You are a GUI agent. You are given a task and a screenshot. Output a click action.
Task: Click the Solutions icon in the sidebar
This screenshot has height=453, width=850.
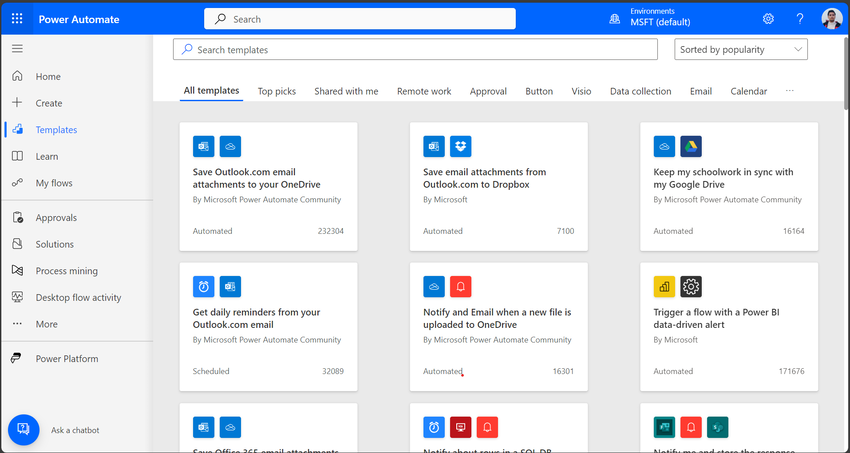tap(17, 244)
